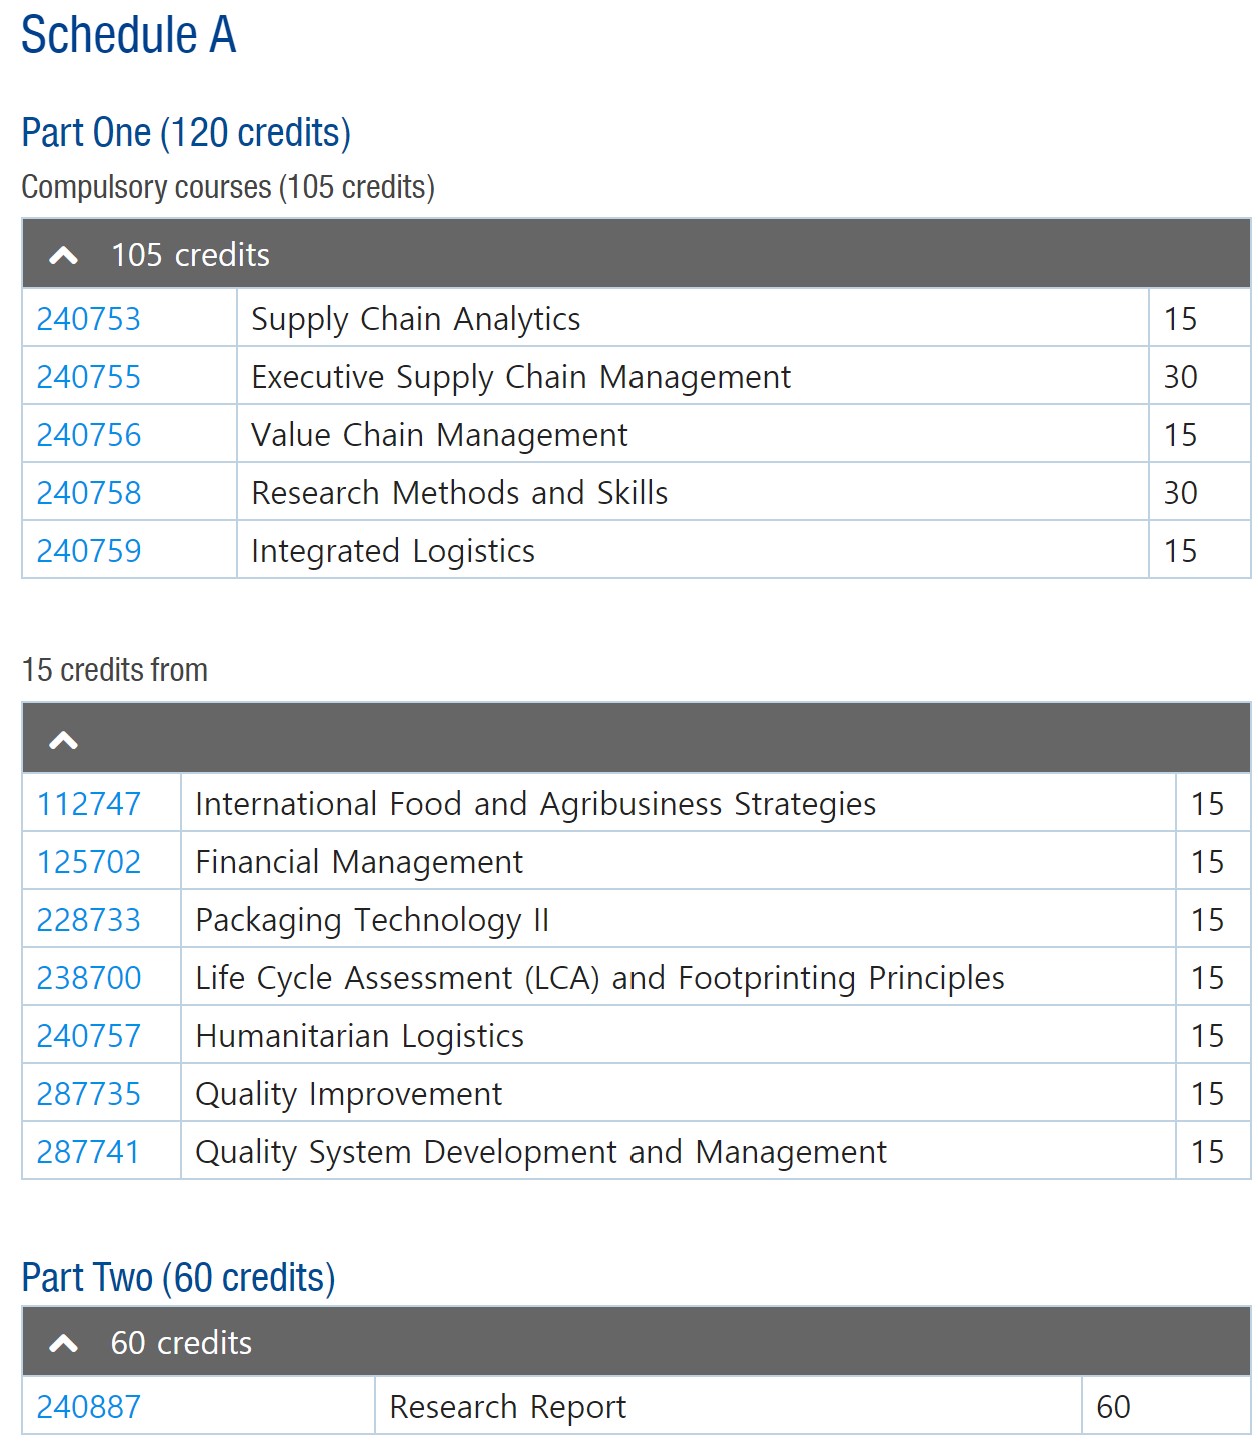Open course code 240755 link
Image resolution: width=1258 pixels, height=1446 pixels.
pyautogui.click(x=89, y=377)
